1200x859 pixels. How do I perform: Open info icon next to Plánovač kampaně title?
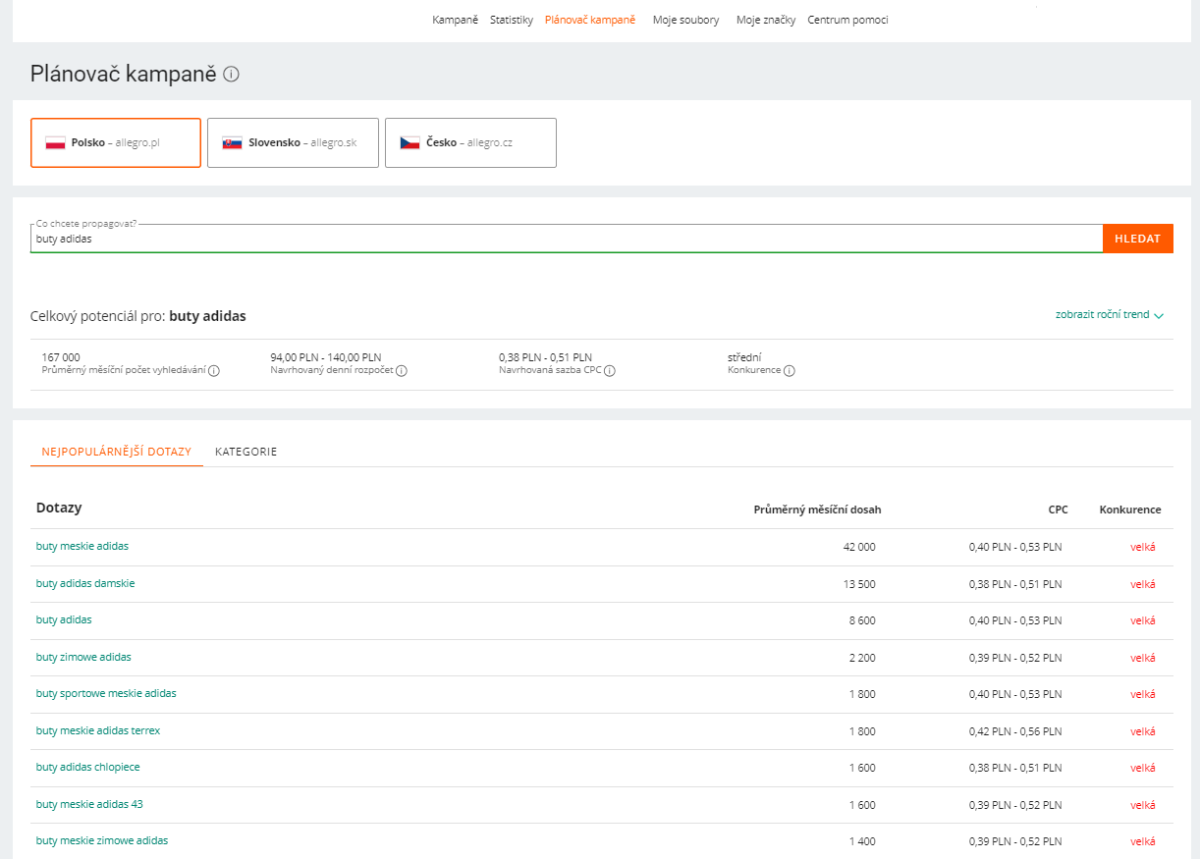click(231, 74)
